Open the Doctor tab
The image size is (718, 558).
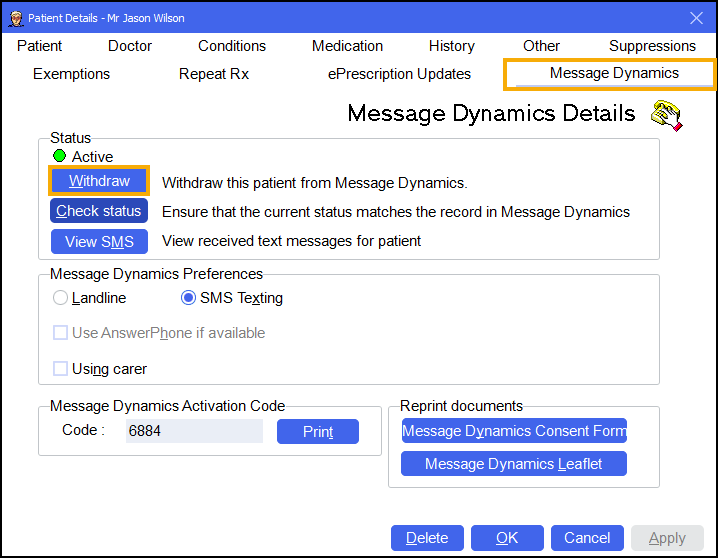pyautogui.click(x=130, y=46)
